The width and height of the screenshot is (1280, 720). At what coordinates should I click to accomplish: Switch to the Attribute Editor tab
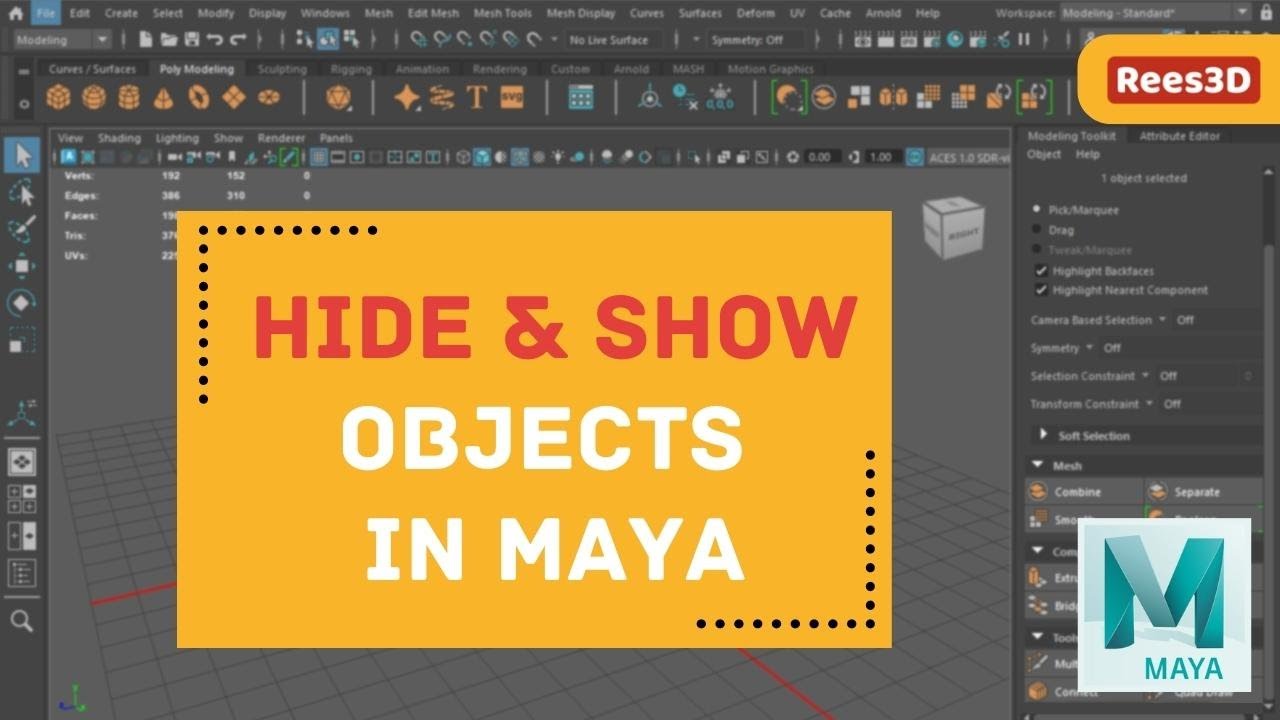[x=1180, y=136]
